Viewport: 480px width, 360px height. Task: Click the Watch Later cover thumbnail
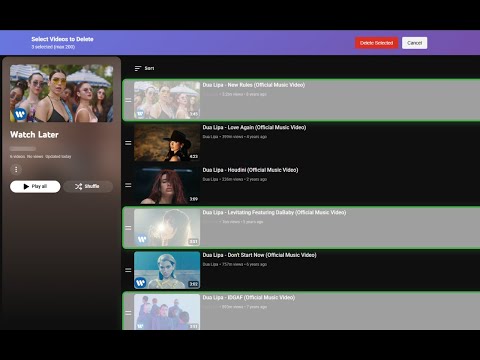61,93
